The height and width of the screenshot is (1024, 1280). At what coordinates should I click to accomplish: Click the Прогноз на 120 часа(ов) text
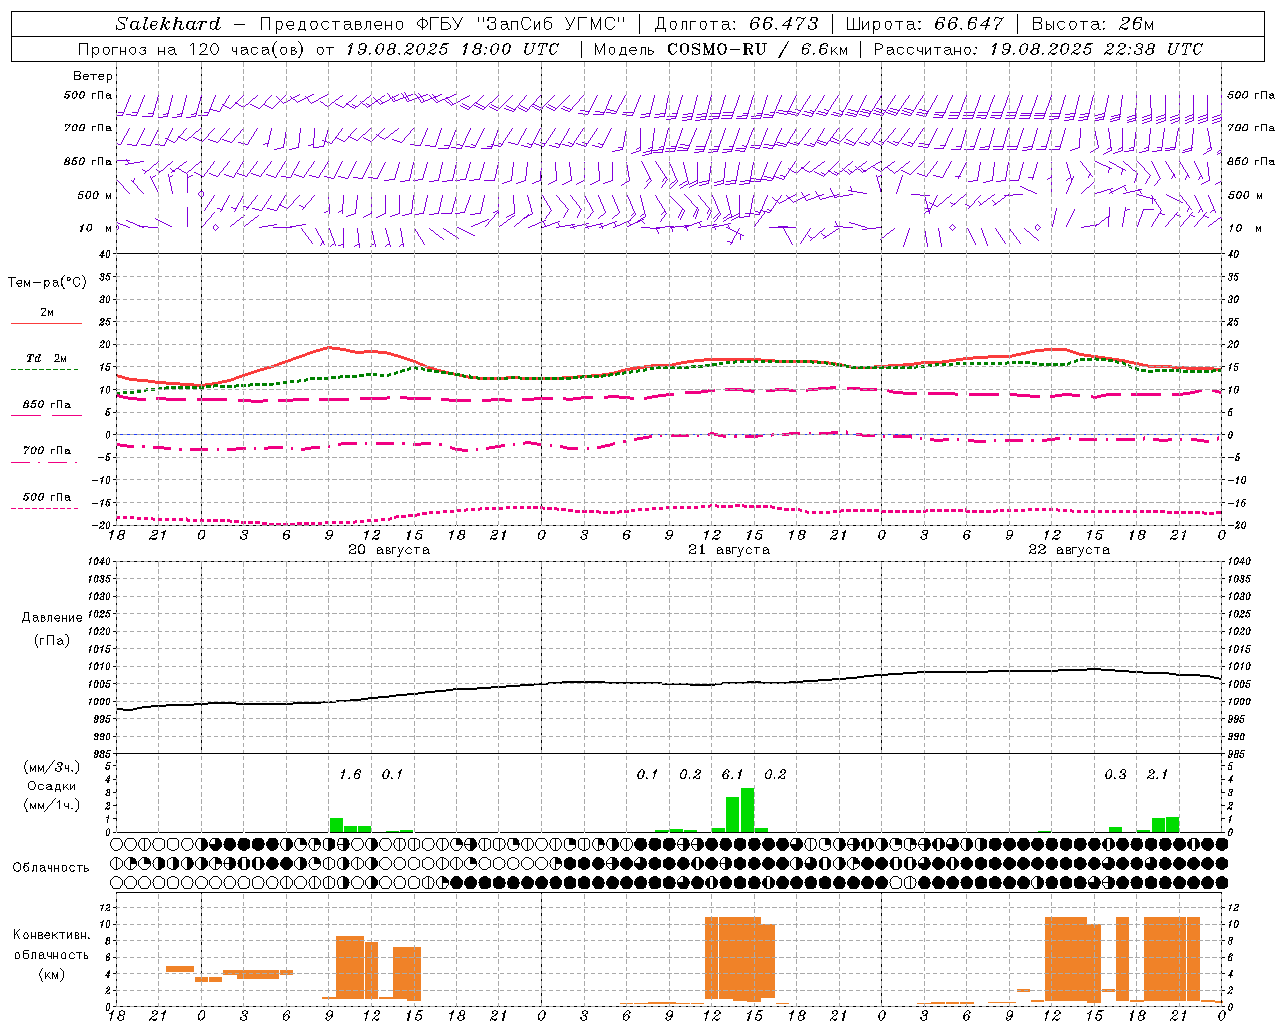[193, 49]
